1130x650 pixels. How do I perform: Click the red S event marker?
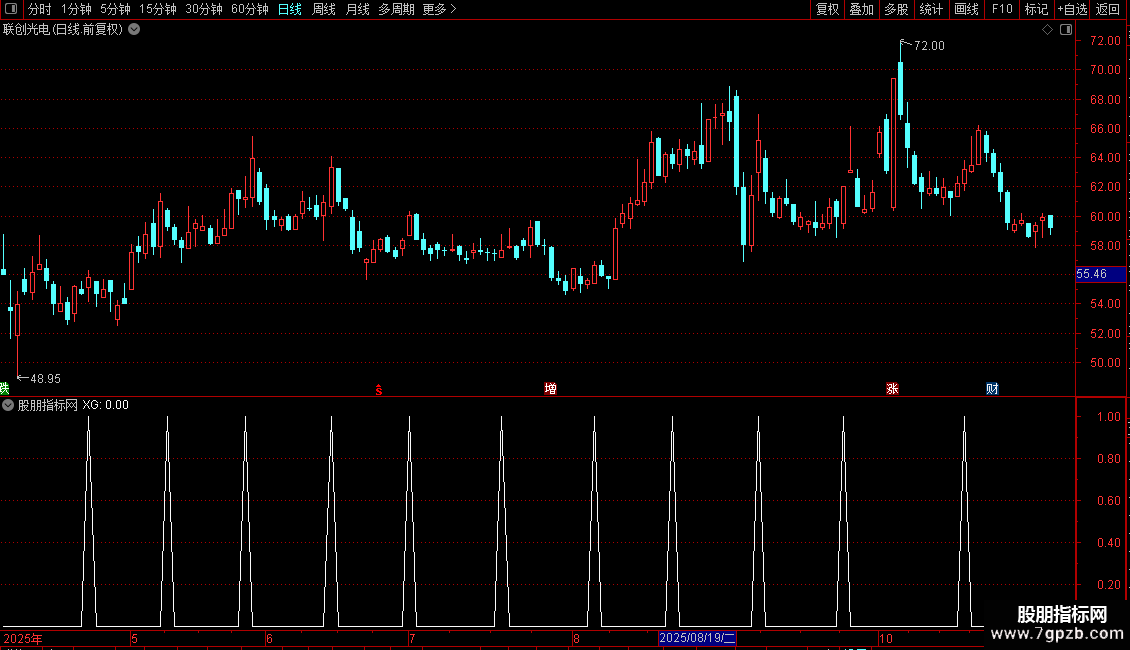(x=378, y=390)
